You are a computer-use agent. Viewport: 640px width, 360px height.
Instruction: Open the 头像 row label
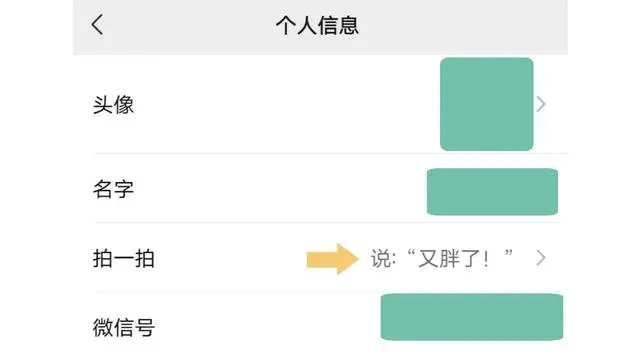pyautogui.click(x=113, y=105)
